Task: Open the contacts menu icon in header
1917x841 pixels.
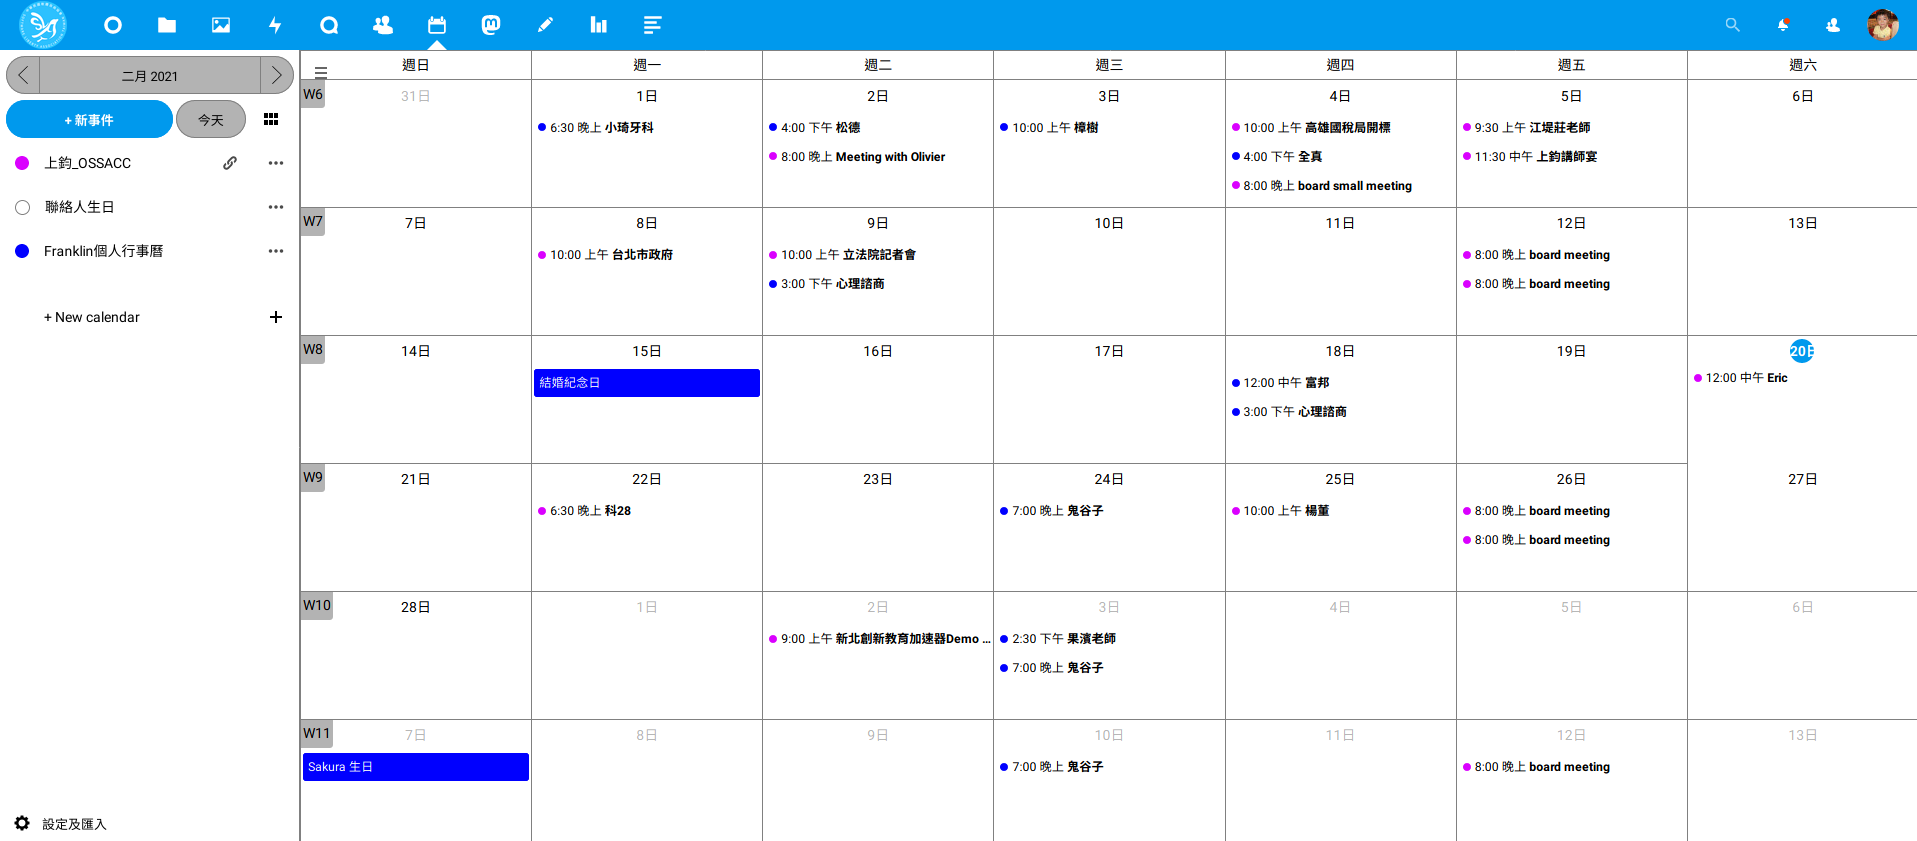Action: click(x=1833, y=25)
